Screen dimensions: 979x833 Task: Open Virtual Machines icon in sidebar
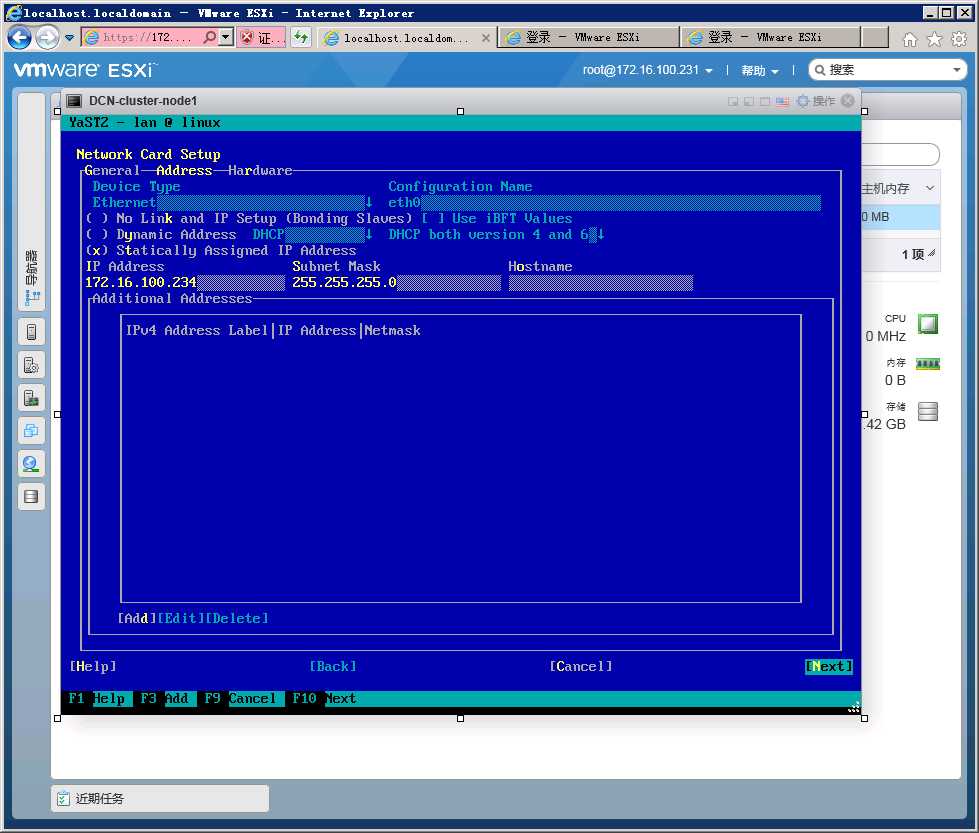31,431
